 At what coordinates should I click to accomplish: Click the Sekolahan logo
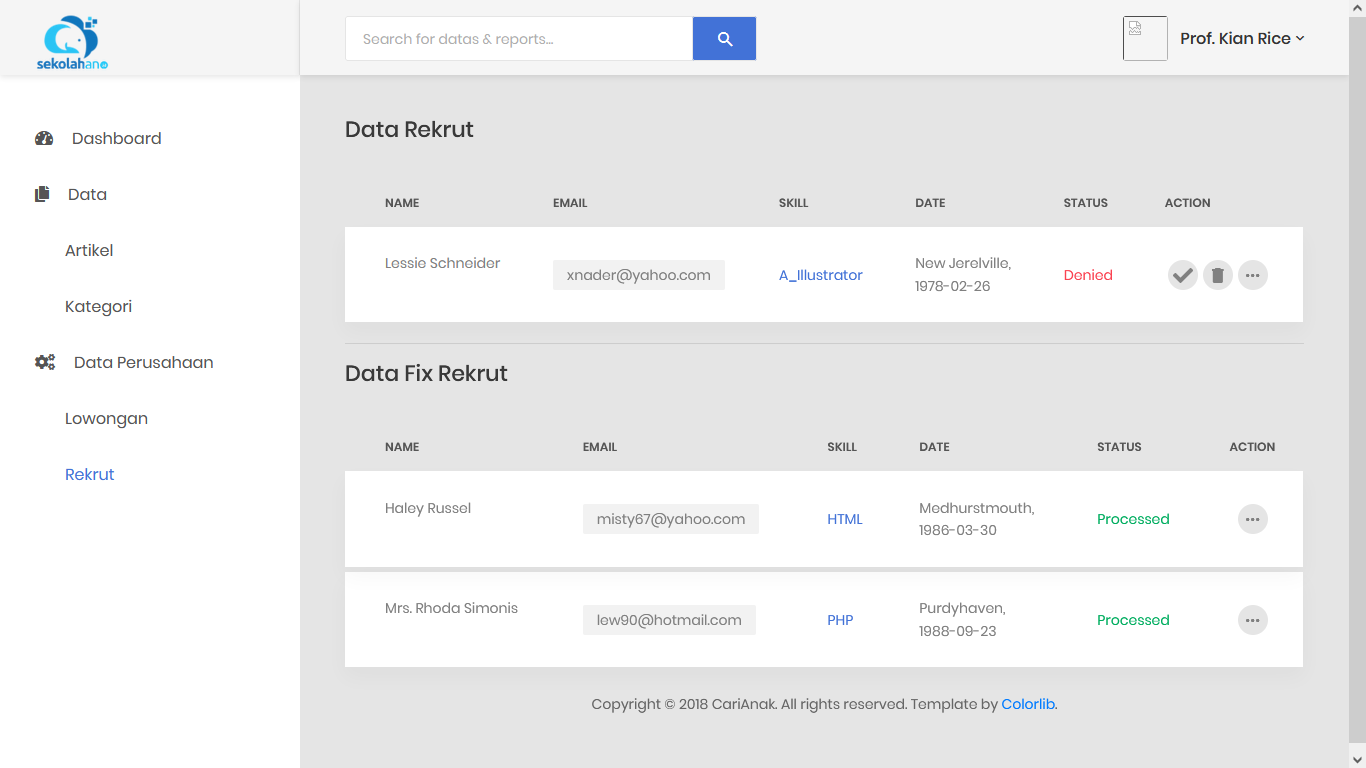72,43
